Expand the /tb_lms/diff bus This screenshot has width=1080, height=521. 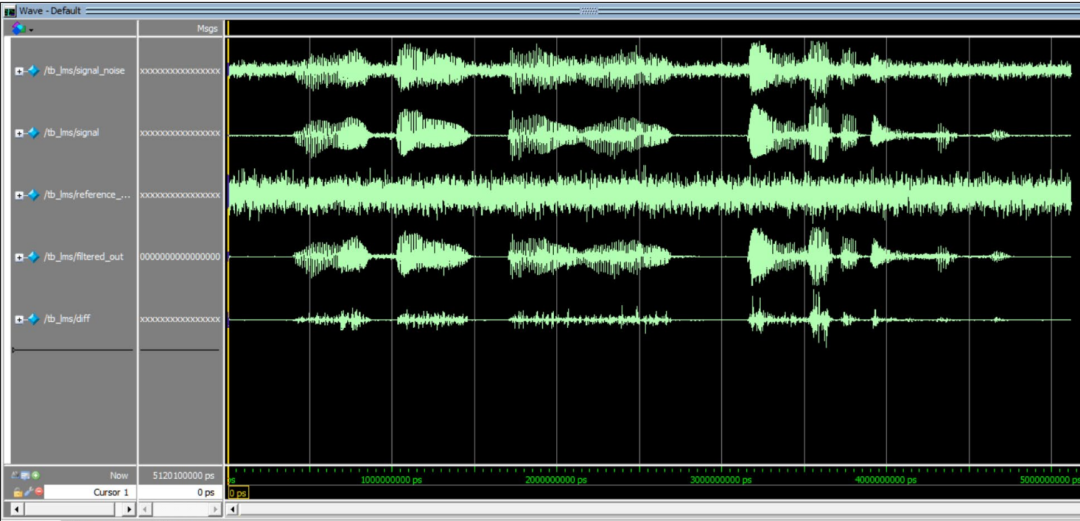19,319
